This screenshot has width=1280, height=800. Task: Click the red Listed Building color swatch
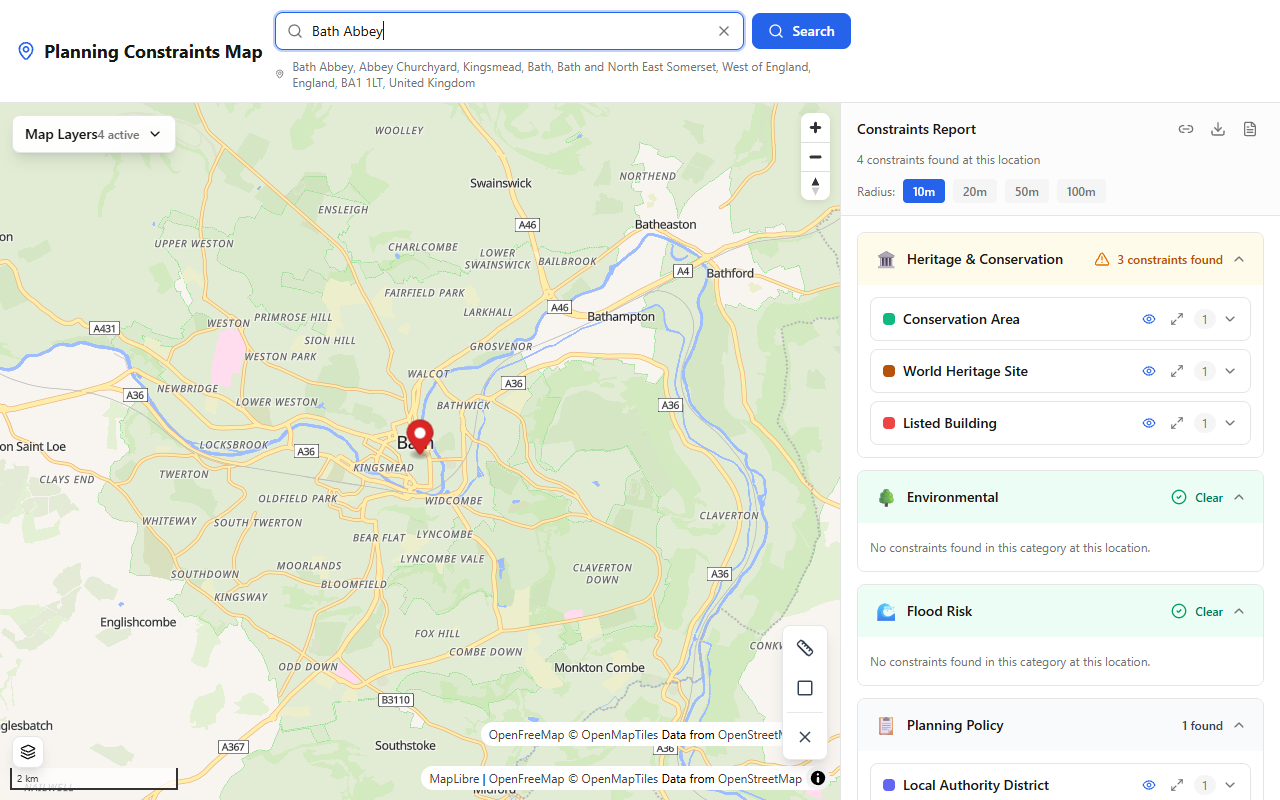pos(889,423)
